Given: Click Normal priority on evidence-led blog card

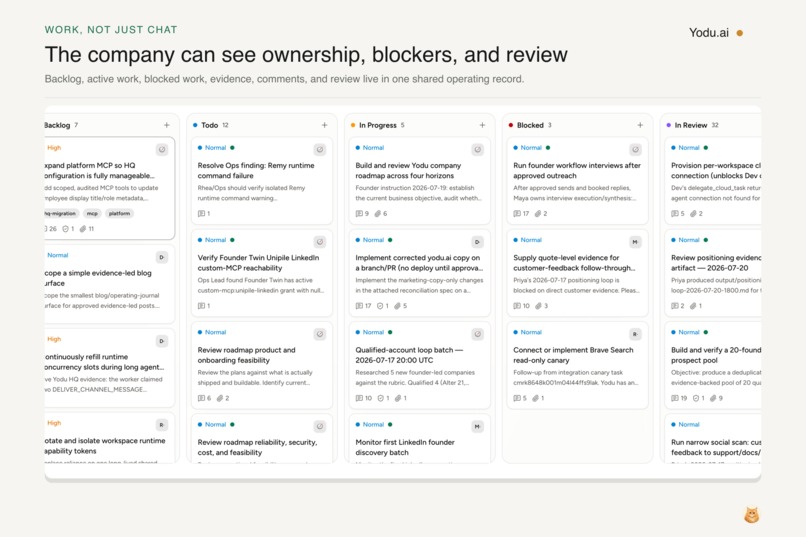Looking at the screenshot, I should (x=58, y=255).
